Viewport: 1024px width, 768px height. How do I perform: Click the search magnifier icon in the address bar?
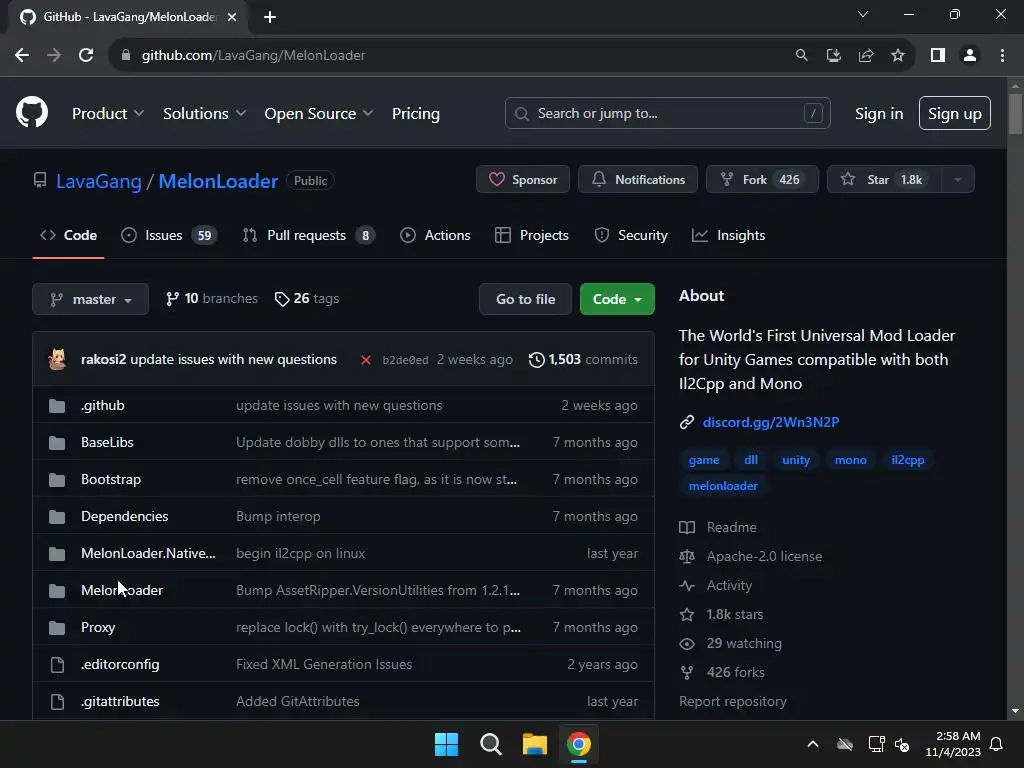[801, 56]
